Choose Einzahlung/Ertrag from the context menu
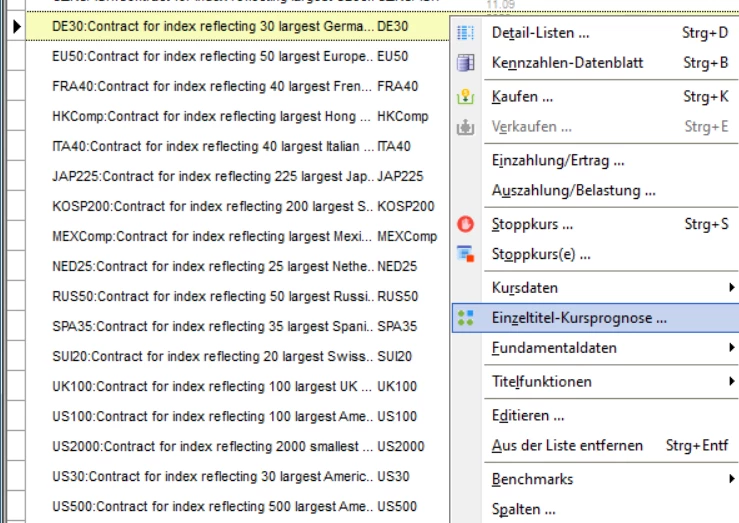 coord(558,160)
